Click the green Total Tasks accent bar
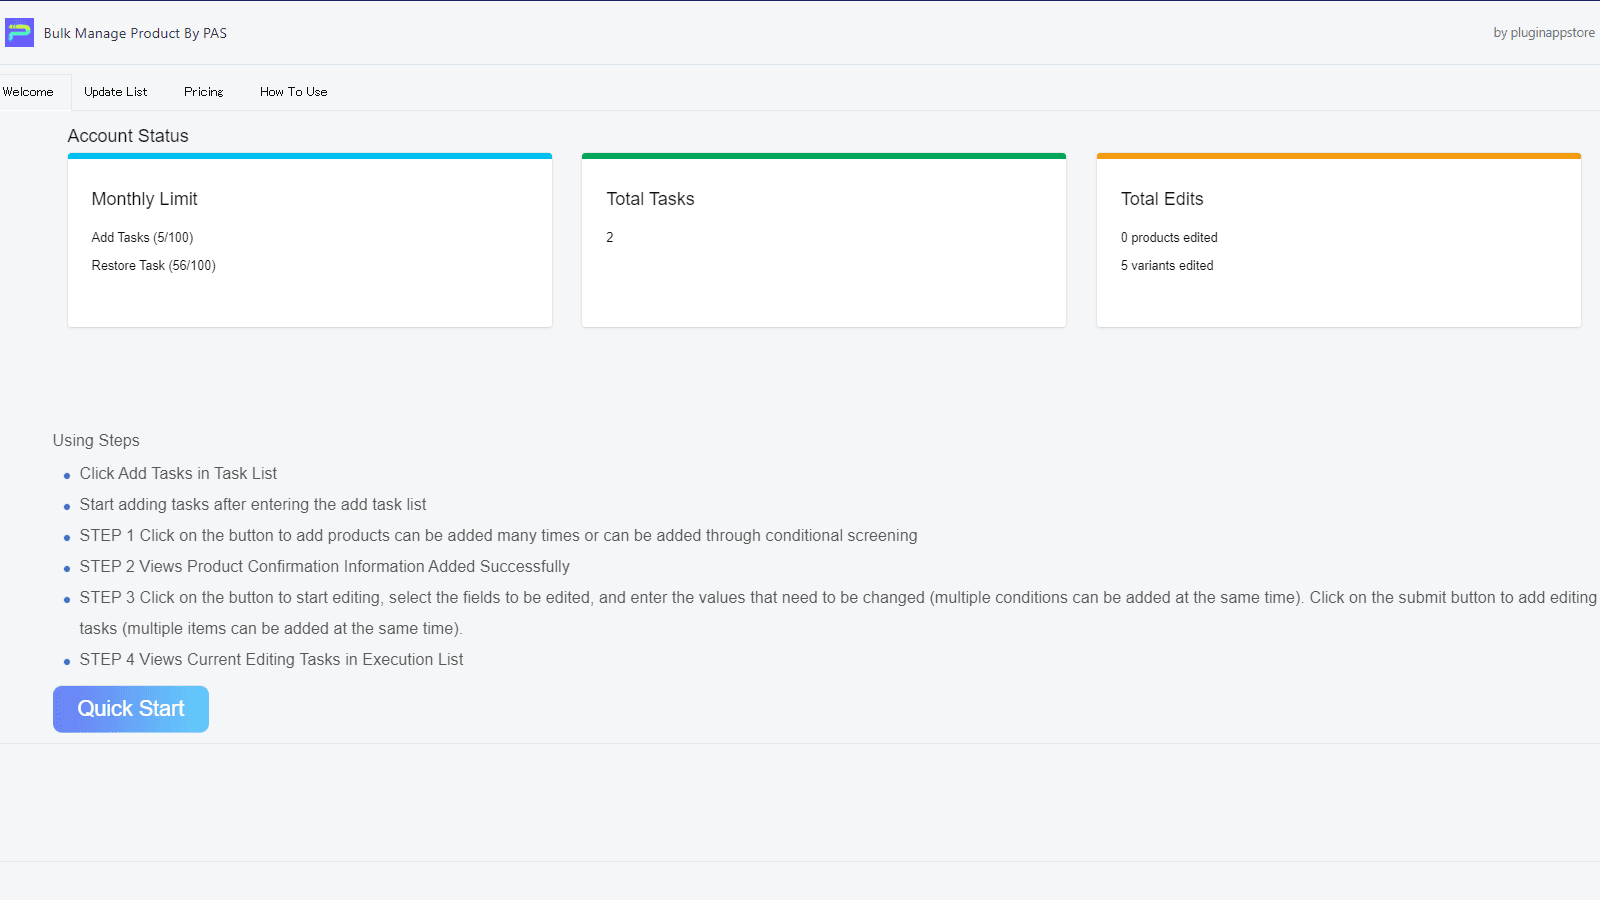This screenshot has height=900, width=1600. pyautogui.click(x=823, y=156)
